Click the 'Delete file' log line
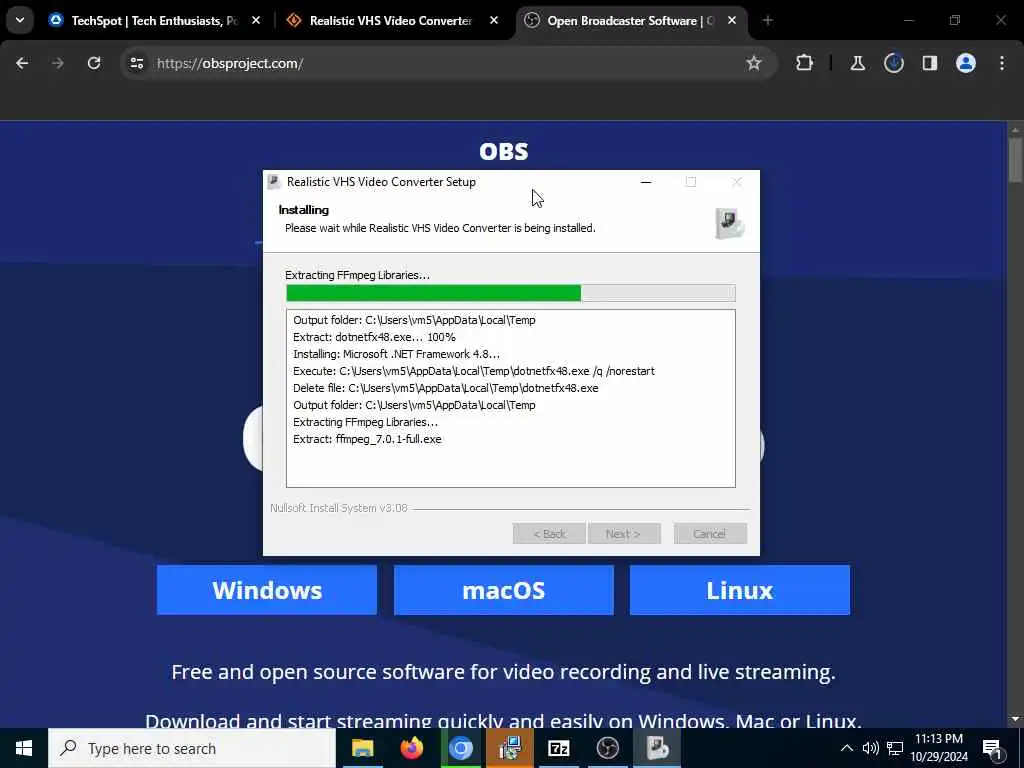Screen dimensions: 1024x768 pos(445,388)
